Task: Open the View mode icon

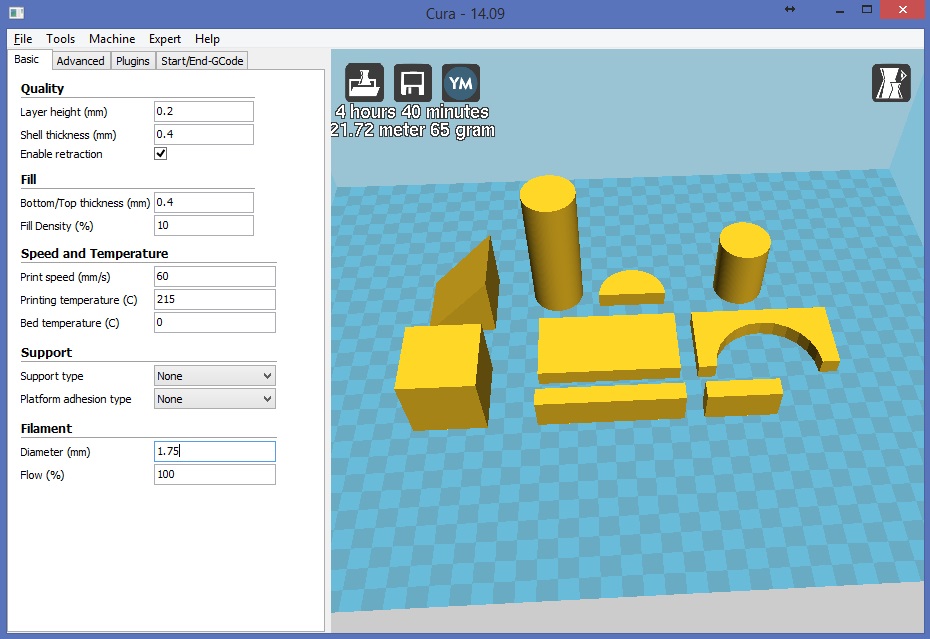Action: point(891,83)
